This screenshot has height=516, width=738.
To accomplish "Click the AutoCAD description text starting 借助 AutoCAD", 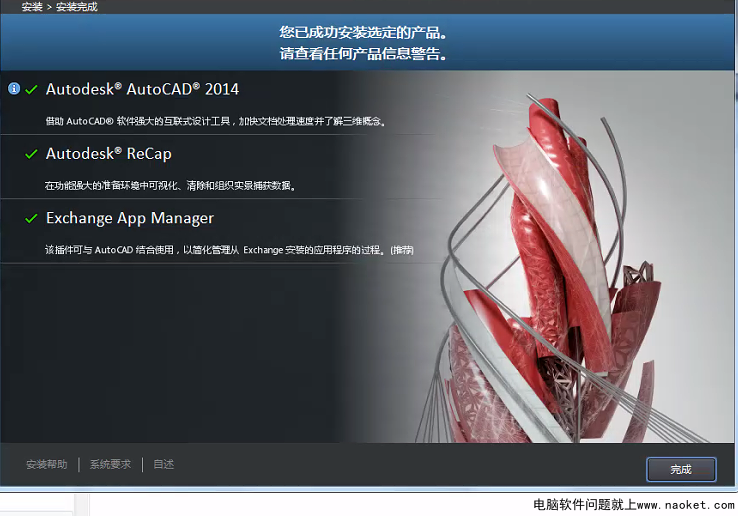I will (216, 121).
